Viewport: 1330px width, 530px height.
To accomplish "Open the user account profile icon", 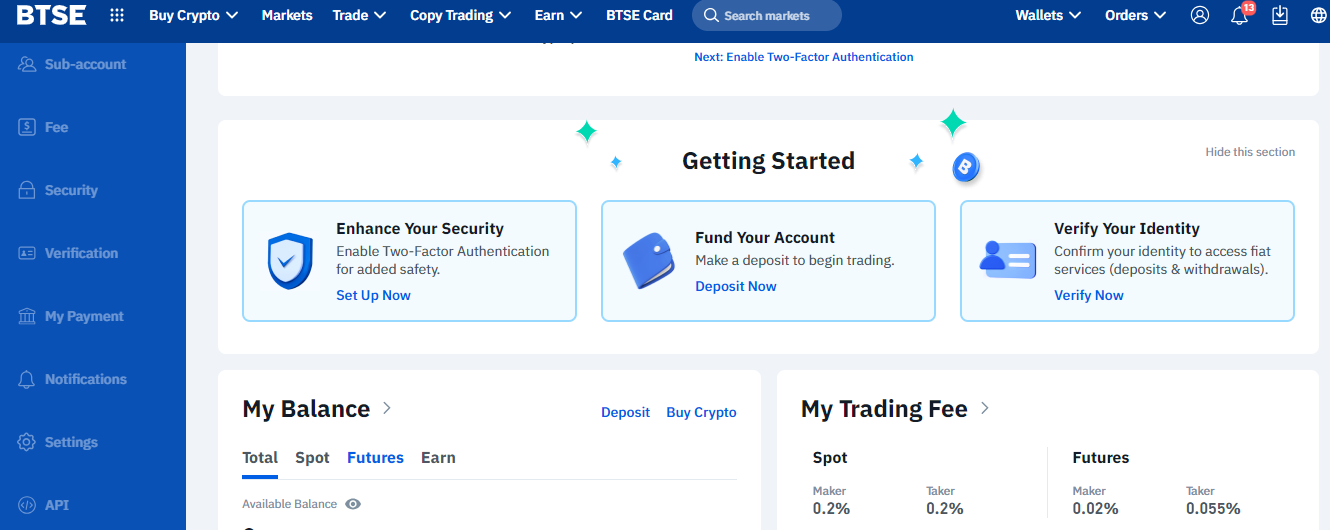I will coord(1200,15).
